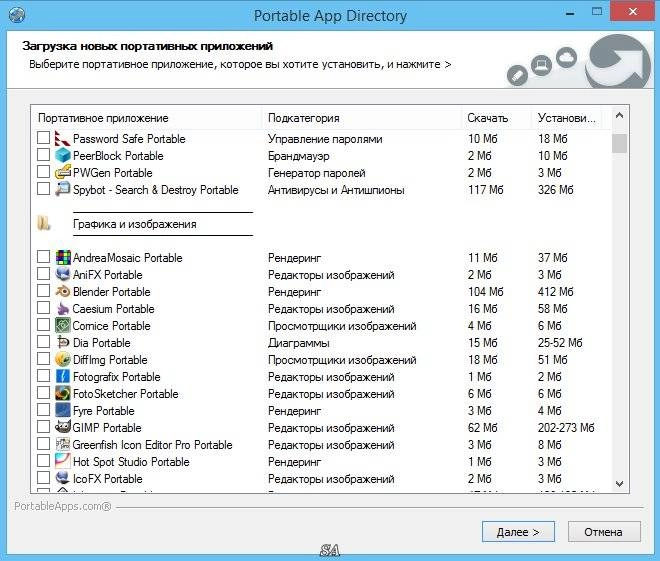660x561 pixels.
Task: Click the PeerBlock Portable cube icon
Action: [63, 155]
